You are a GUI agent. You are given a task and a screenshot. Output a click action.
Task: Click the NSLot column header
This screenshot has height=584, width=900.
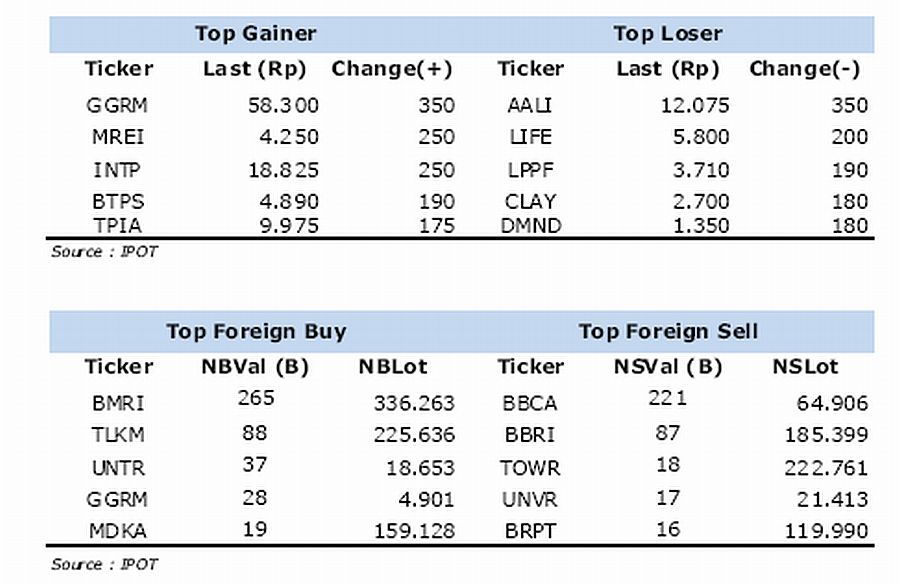(805, 366)
